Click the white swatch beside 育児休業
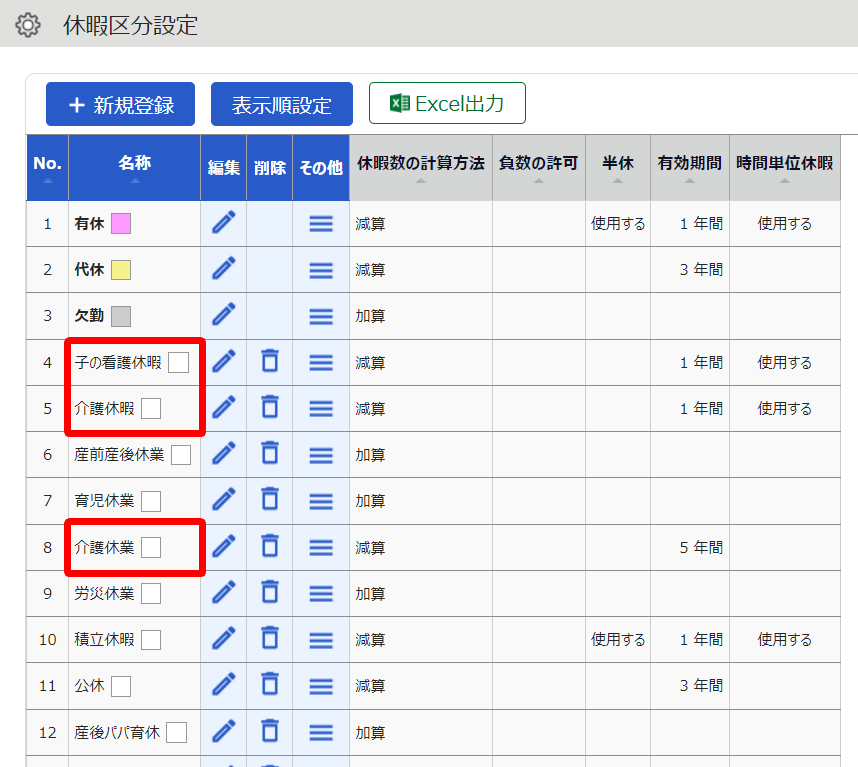Viewport: 858px width, 767px height. click(x=151, y=501)
